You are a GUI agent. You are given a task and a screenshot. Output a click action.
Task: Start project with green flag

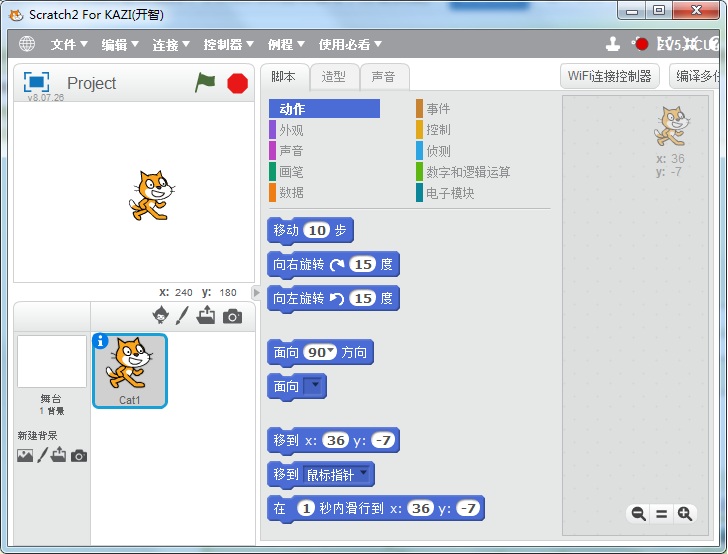205,83
